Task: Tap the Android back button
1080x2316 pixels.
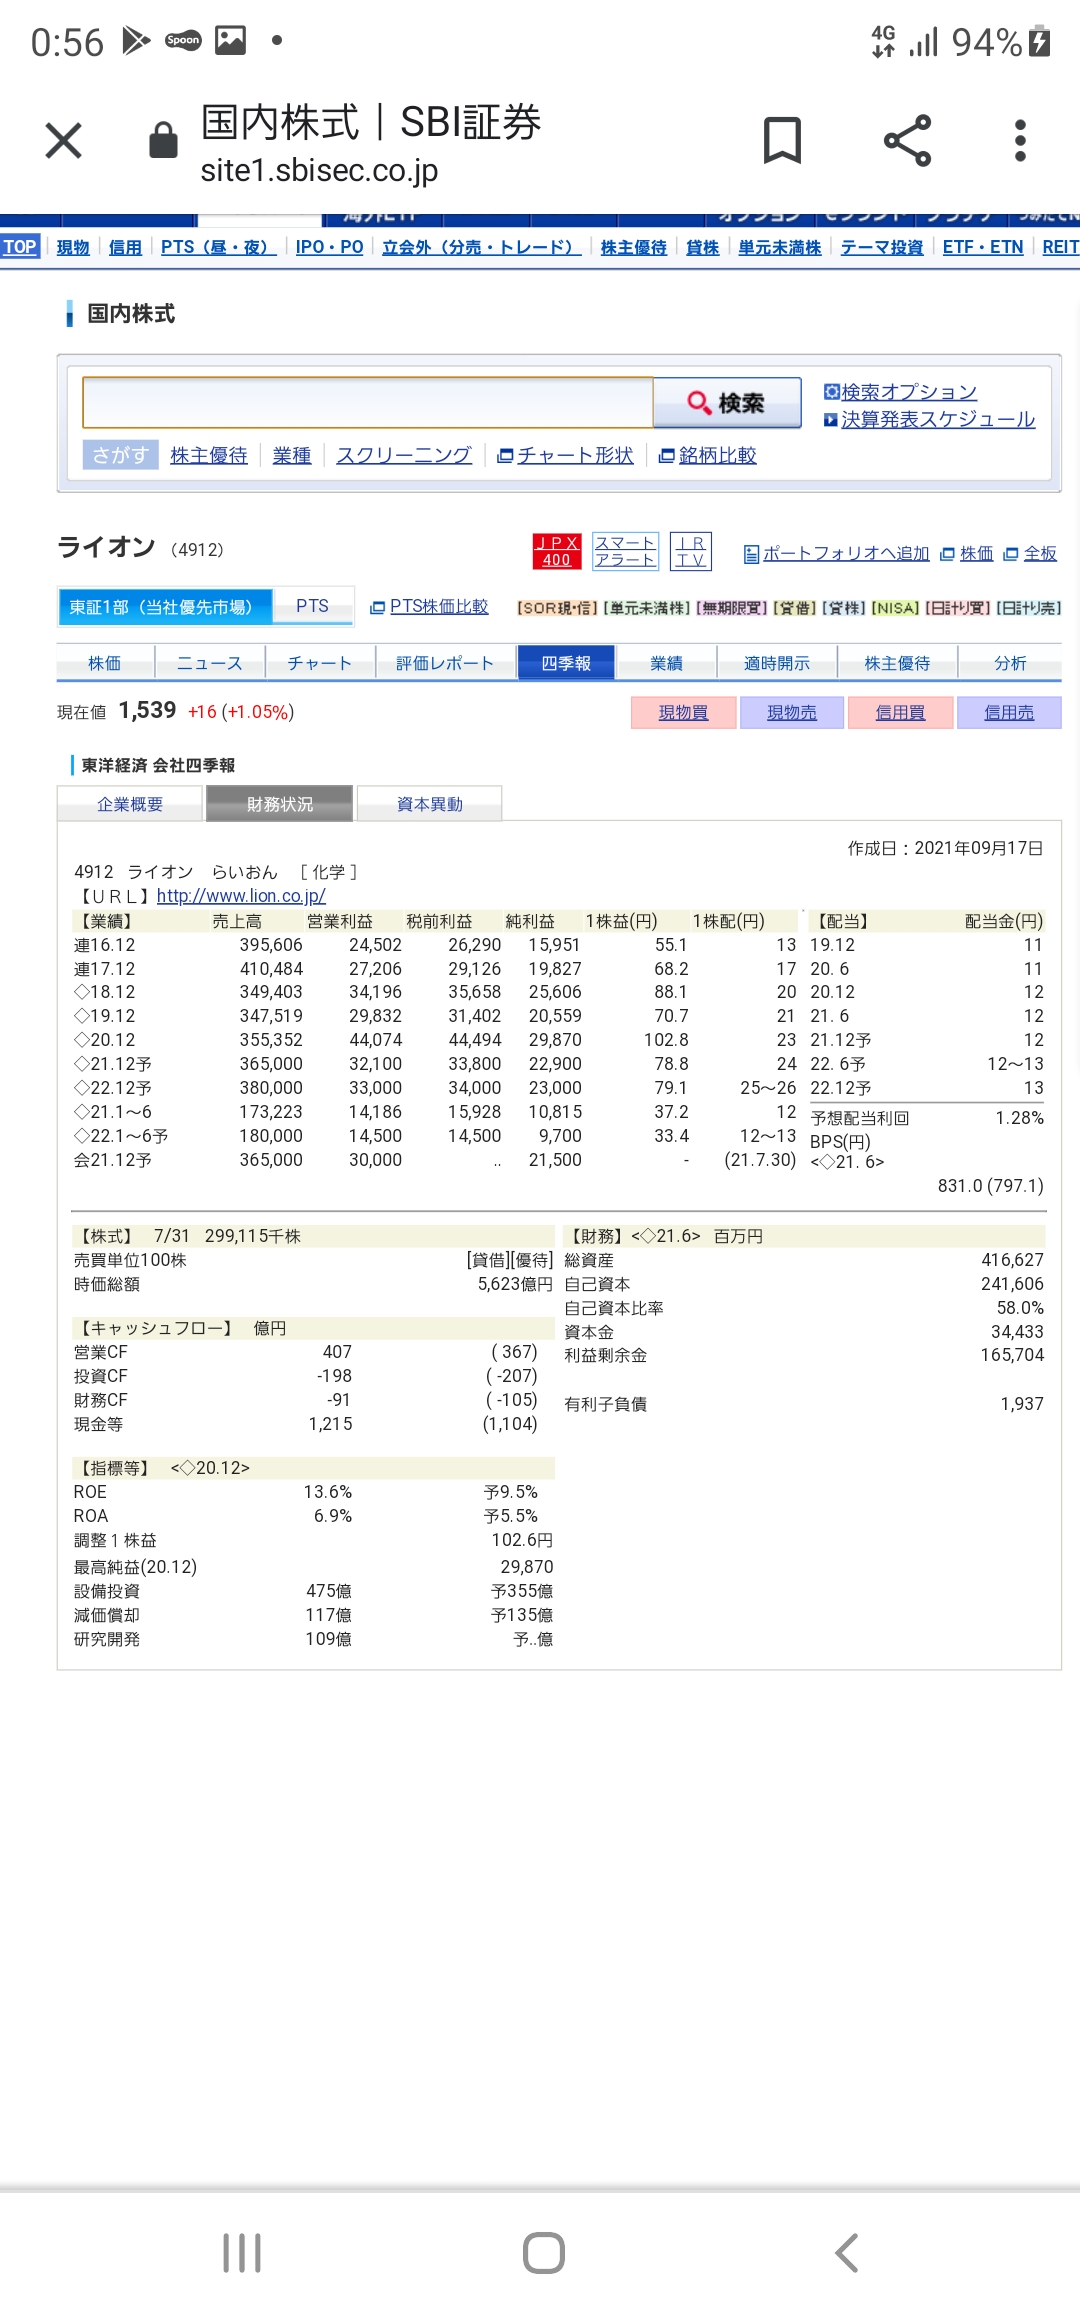Action: point(846,2253)
